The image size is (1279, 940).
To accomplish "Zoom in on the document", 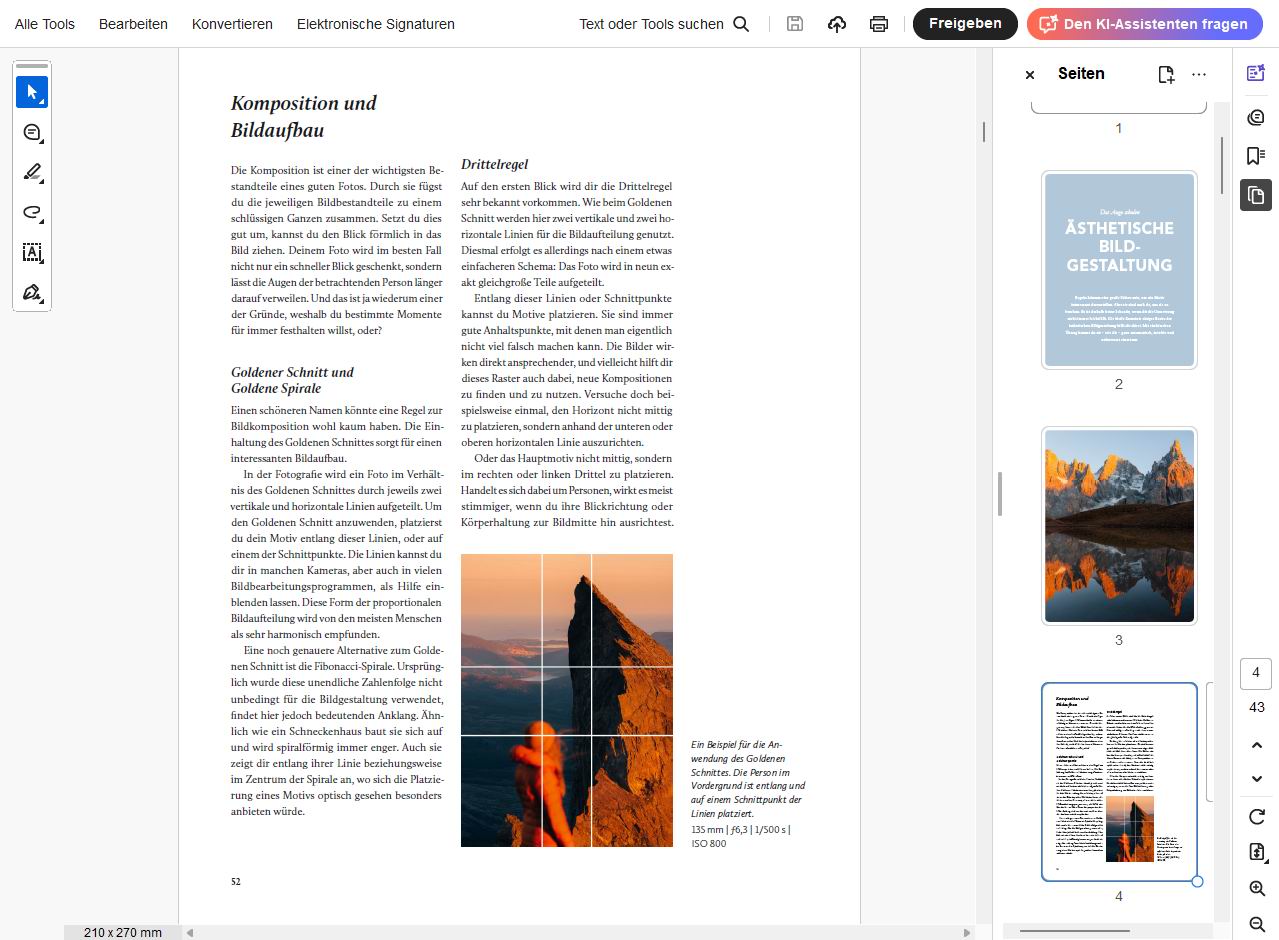I will [x=1257, y=888].
